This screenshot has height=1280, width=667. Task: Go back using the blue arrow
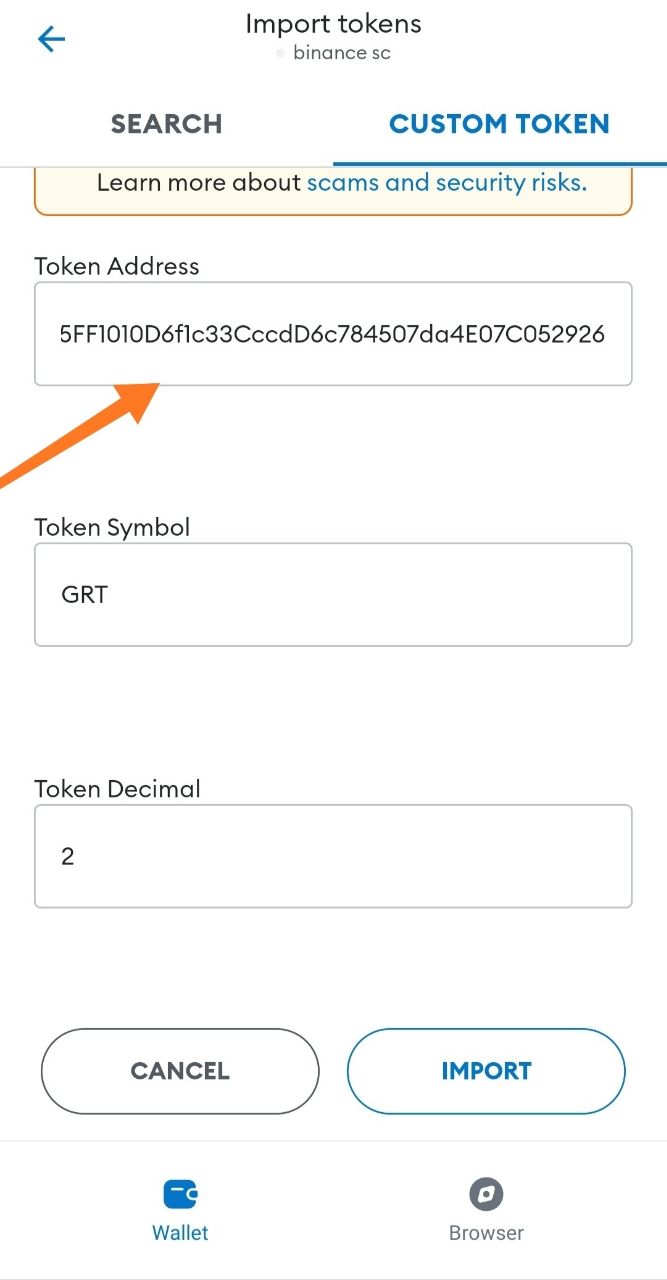pyautogui.click(x=51, y=39)
